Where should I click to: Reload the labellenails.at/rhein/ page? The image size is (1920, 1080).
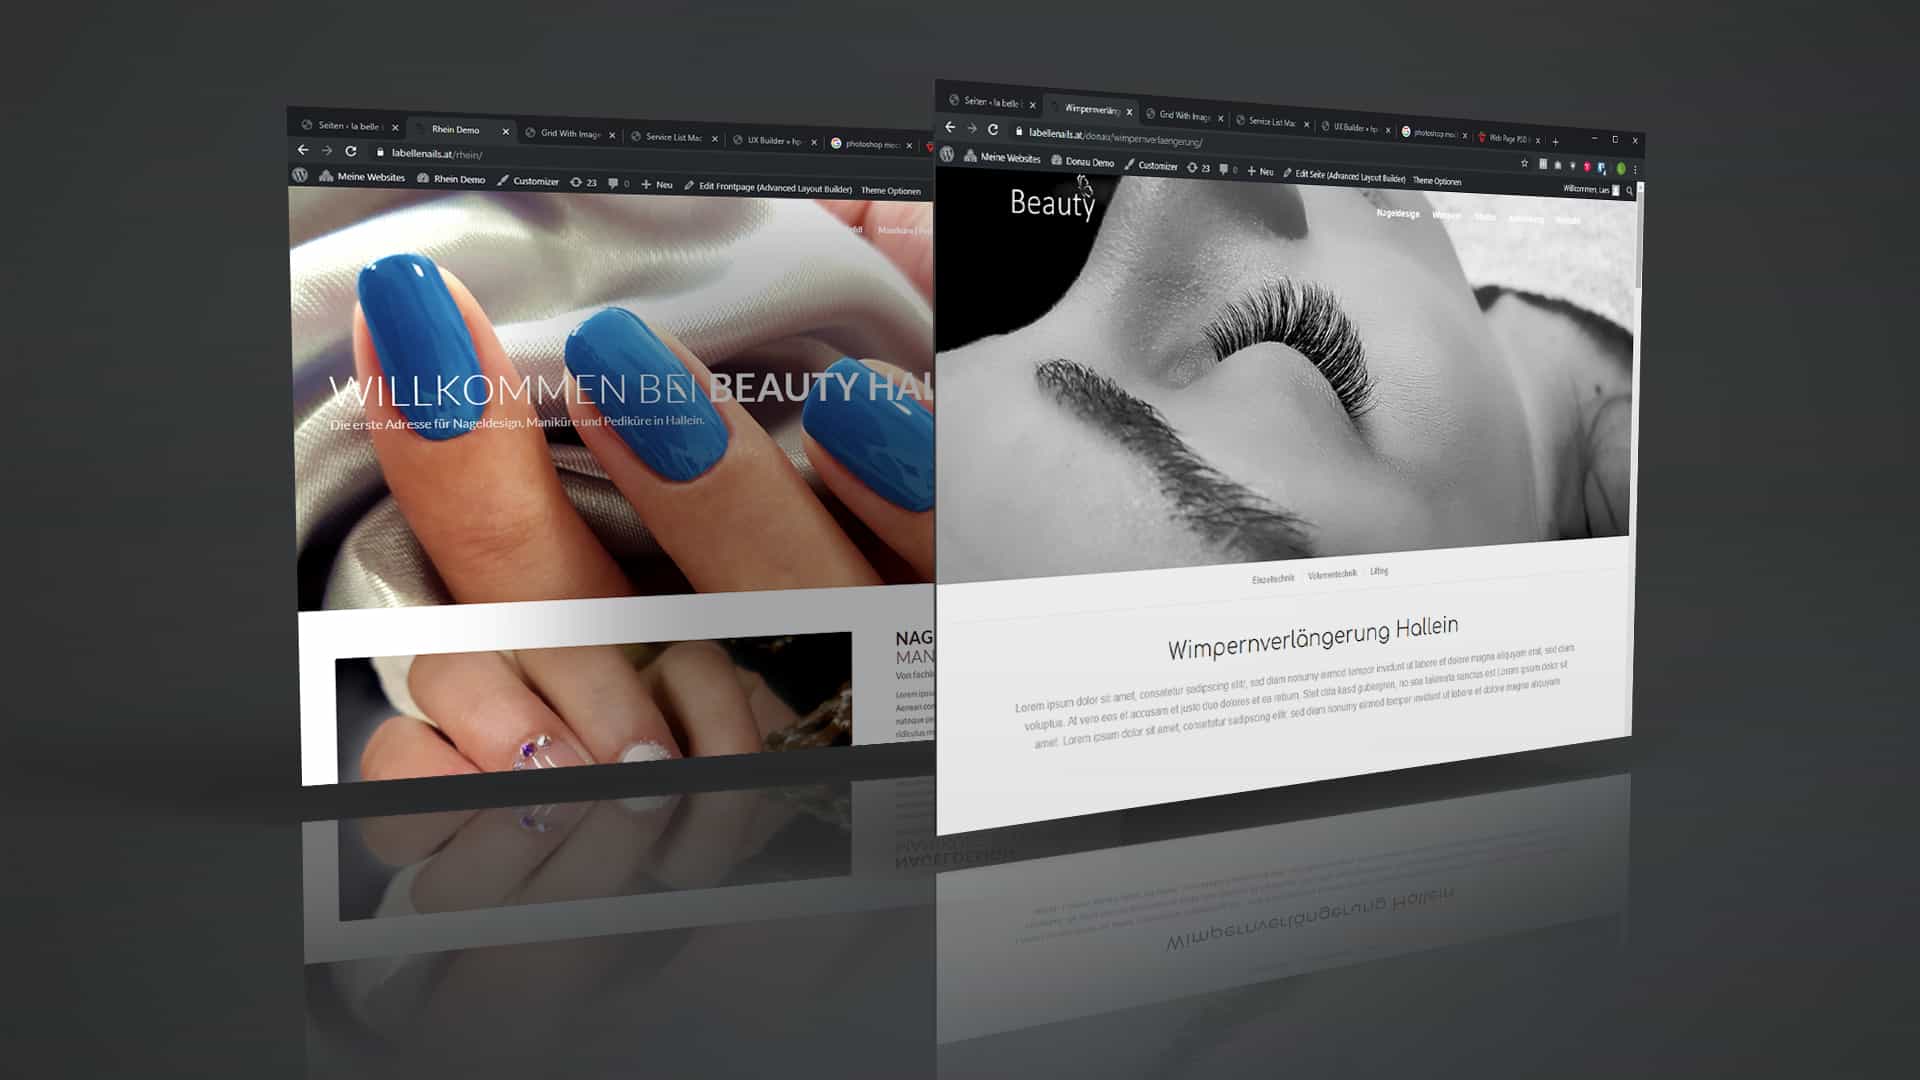(351, 151)
